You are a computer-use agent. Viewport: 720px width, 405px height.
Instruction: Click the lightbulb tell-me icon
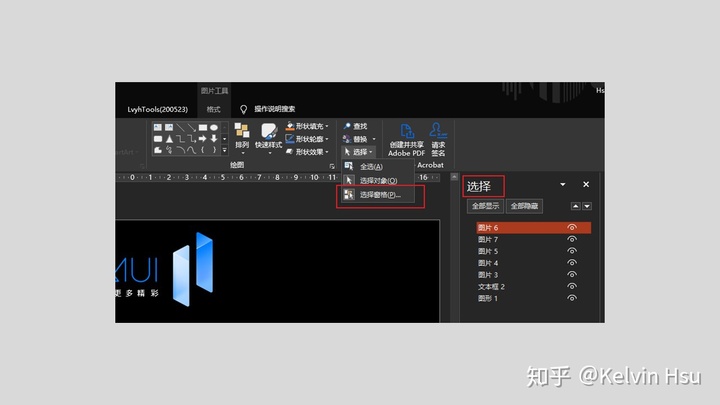point(243,109)
